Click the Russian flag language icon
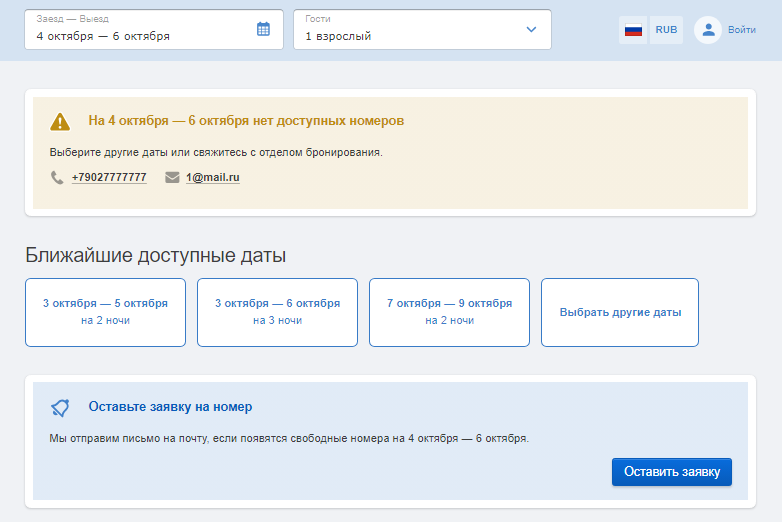 633,30
